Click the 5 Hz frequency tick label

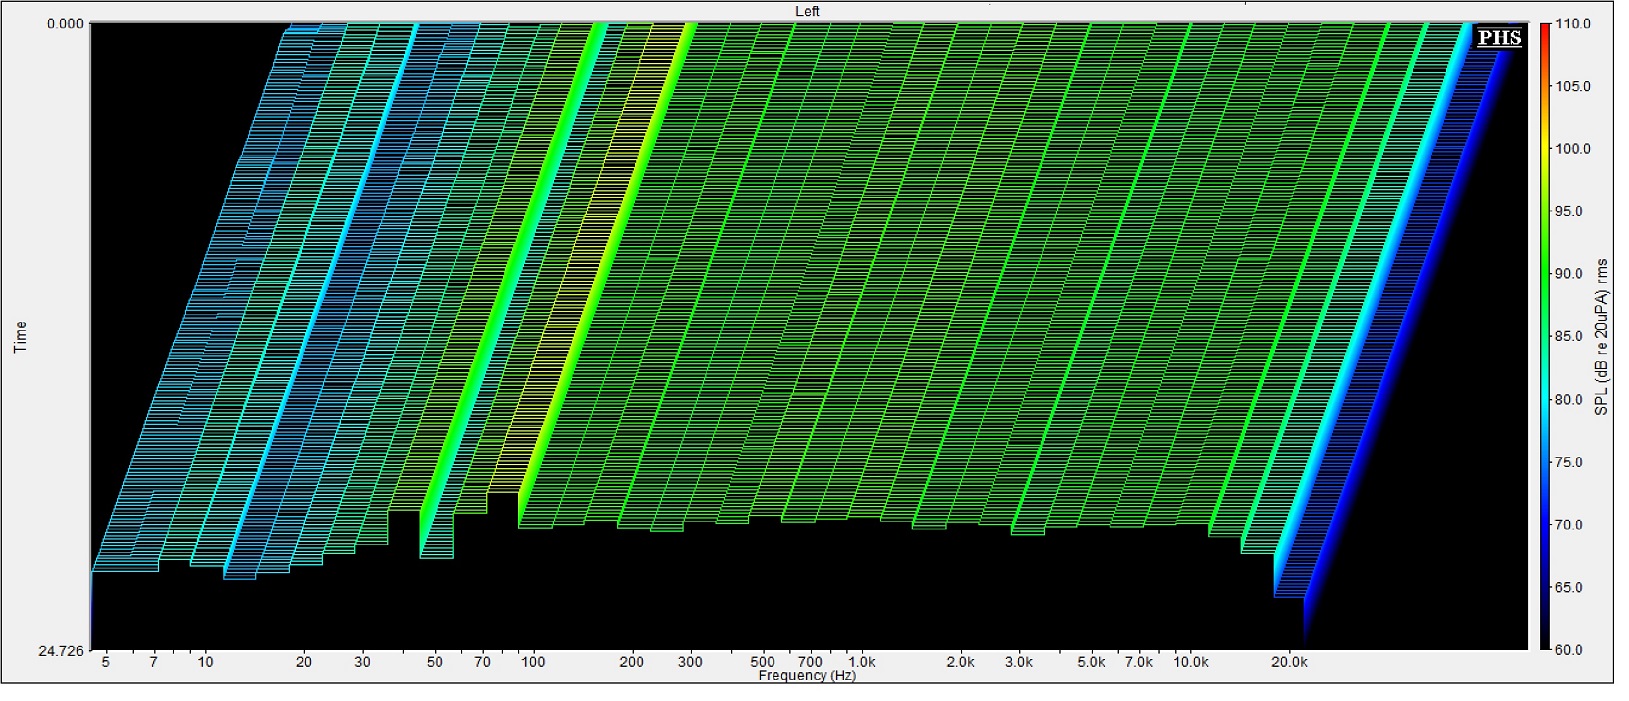point(105,662)
